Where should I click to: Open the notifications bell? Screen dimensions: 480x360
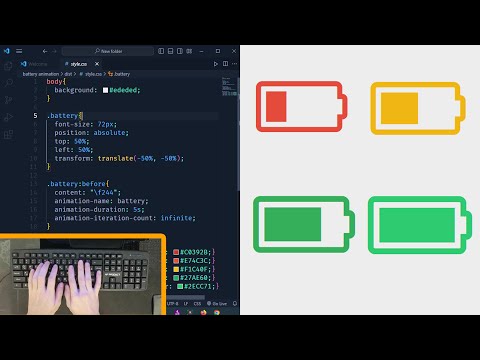point(235,304)
